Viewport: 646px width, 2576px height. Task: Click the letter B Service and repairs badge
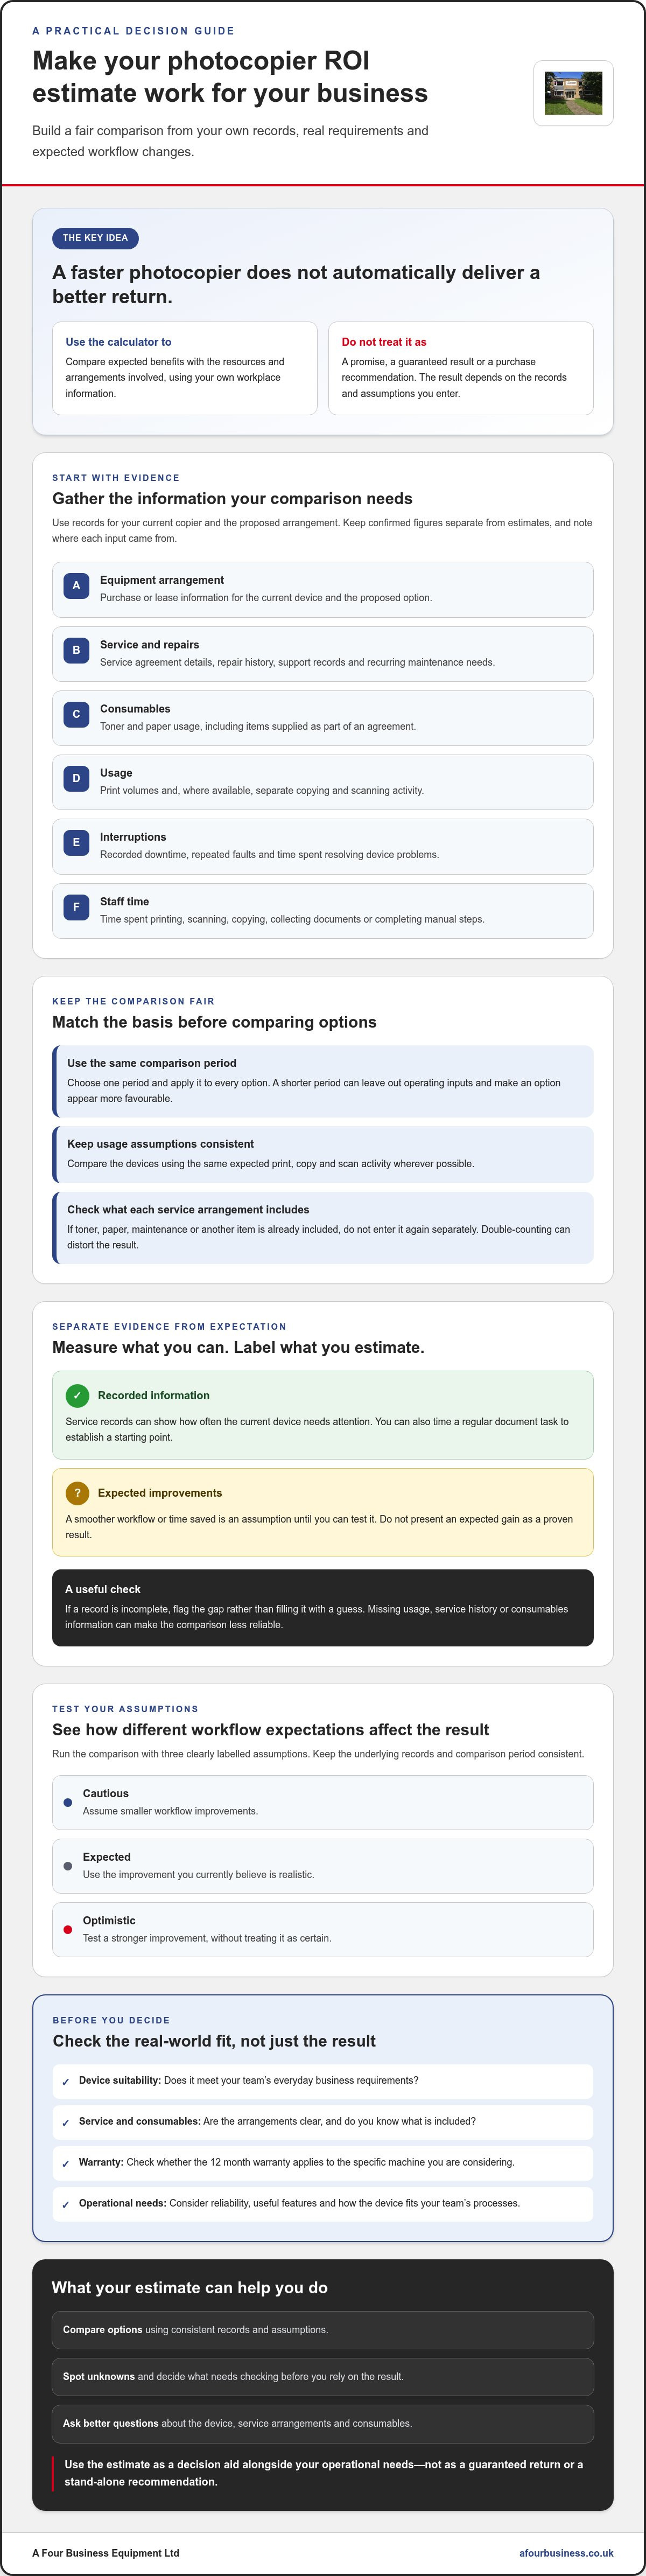tap(76, 650)
